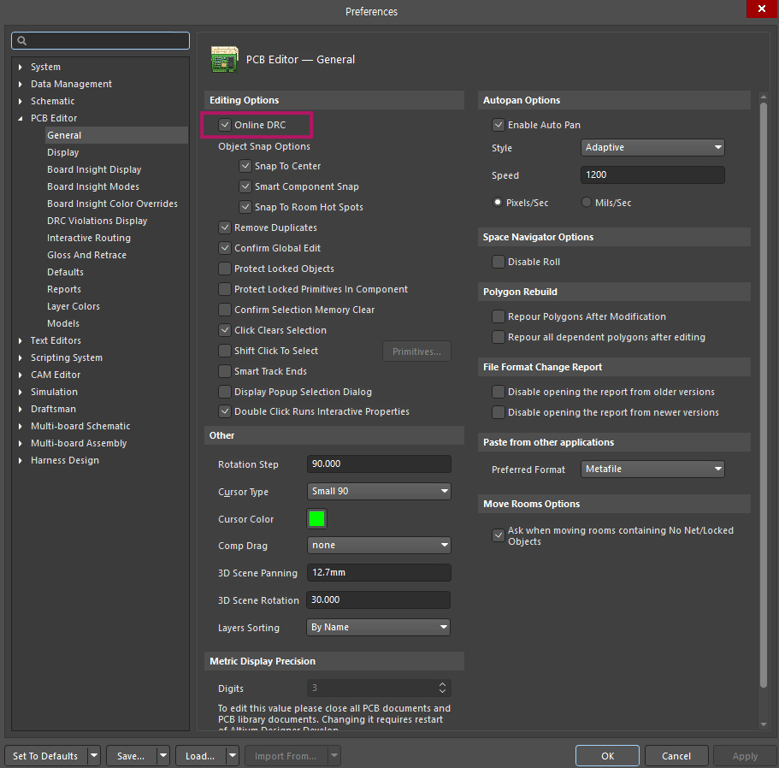Click the 3D Scene Panning field
779x768 pixels.
point(379,572)
